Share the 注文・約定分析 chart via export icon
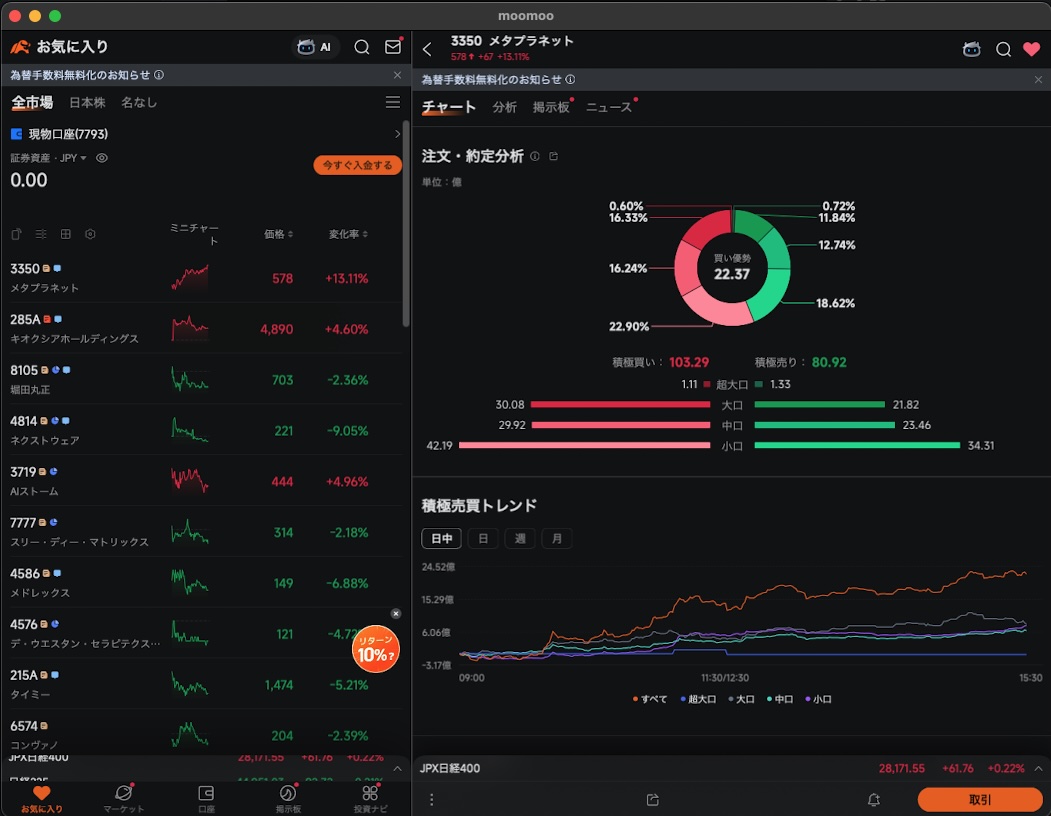 point(554,156)
